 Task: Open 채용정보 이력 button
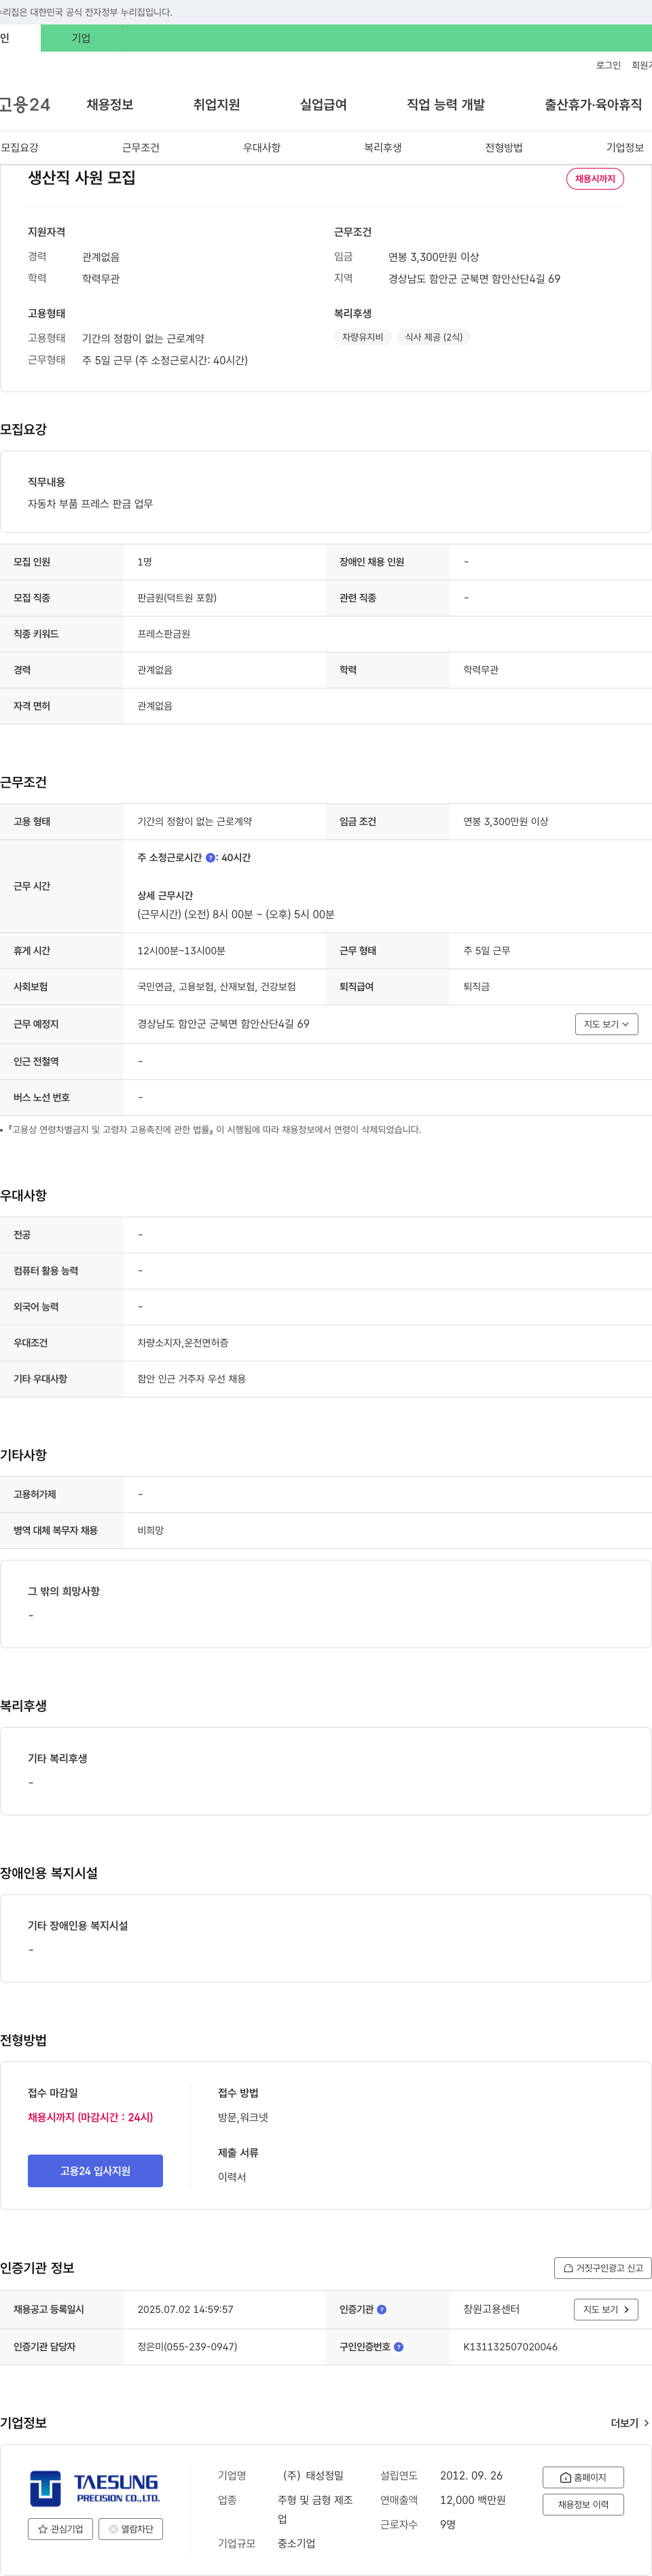point(583,2505)
